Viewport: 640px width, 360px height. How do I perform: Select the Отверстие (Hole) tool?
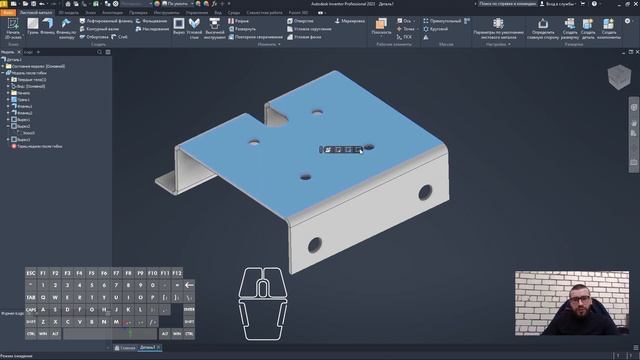coord(300,21)
